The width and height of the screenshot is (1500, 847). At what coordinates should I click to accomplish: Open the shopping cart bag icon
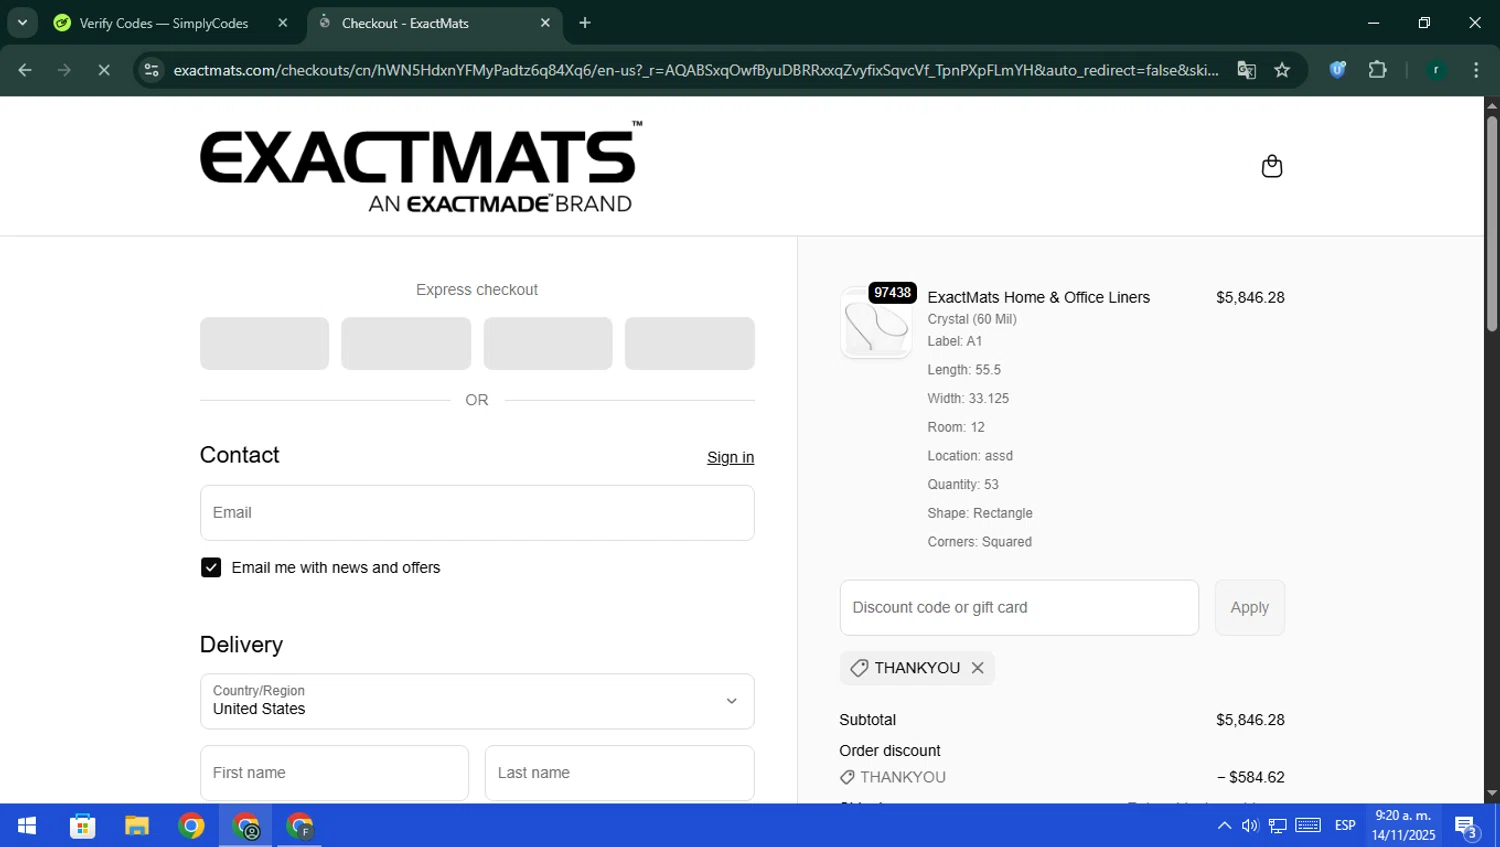[1271, 166]
